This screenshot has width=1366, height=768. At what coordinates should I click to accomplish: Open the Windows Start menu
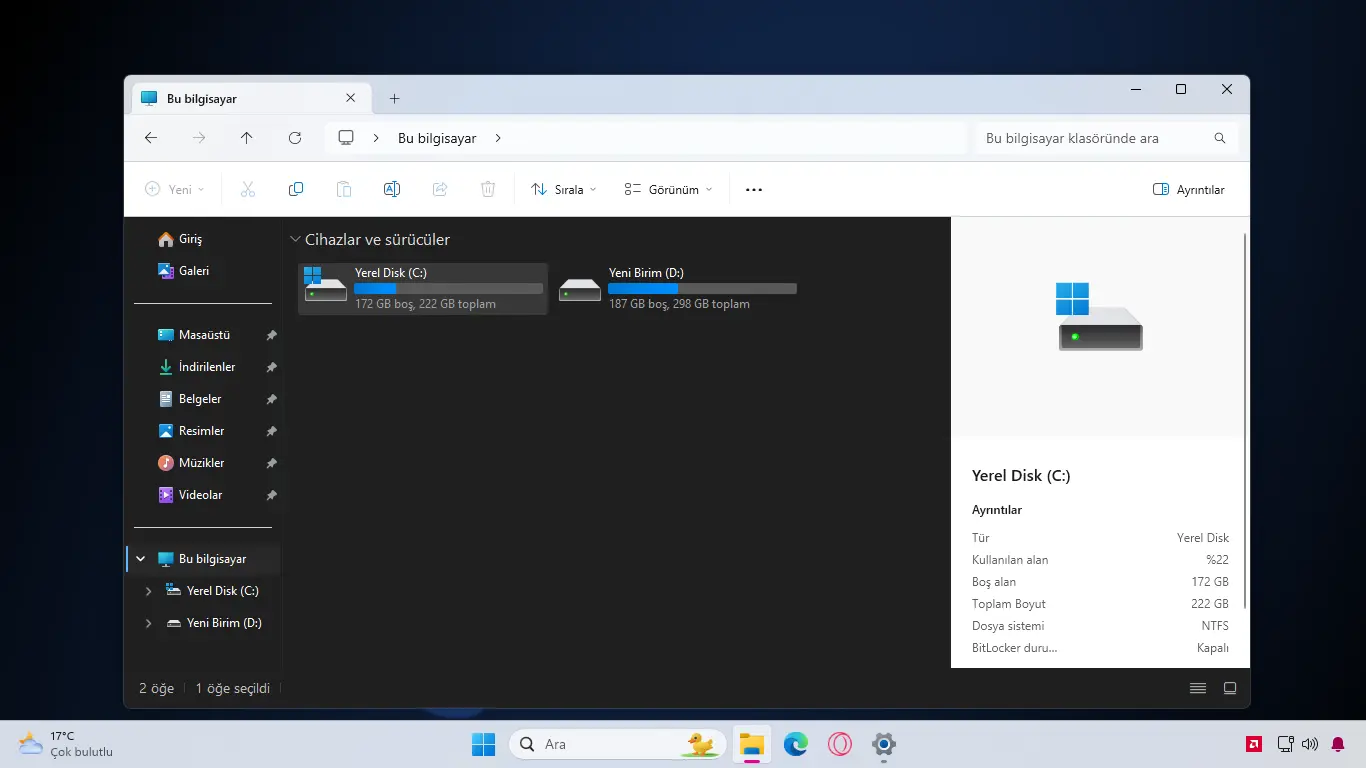click(483, 744)
